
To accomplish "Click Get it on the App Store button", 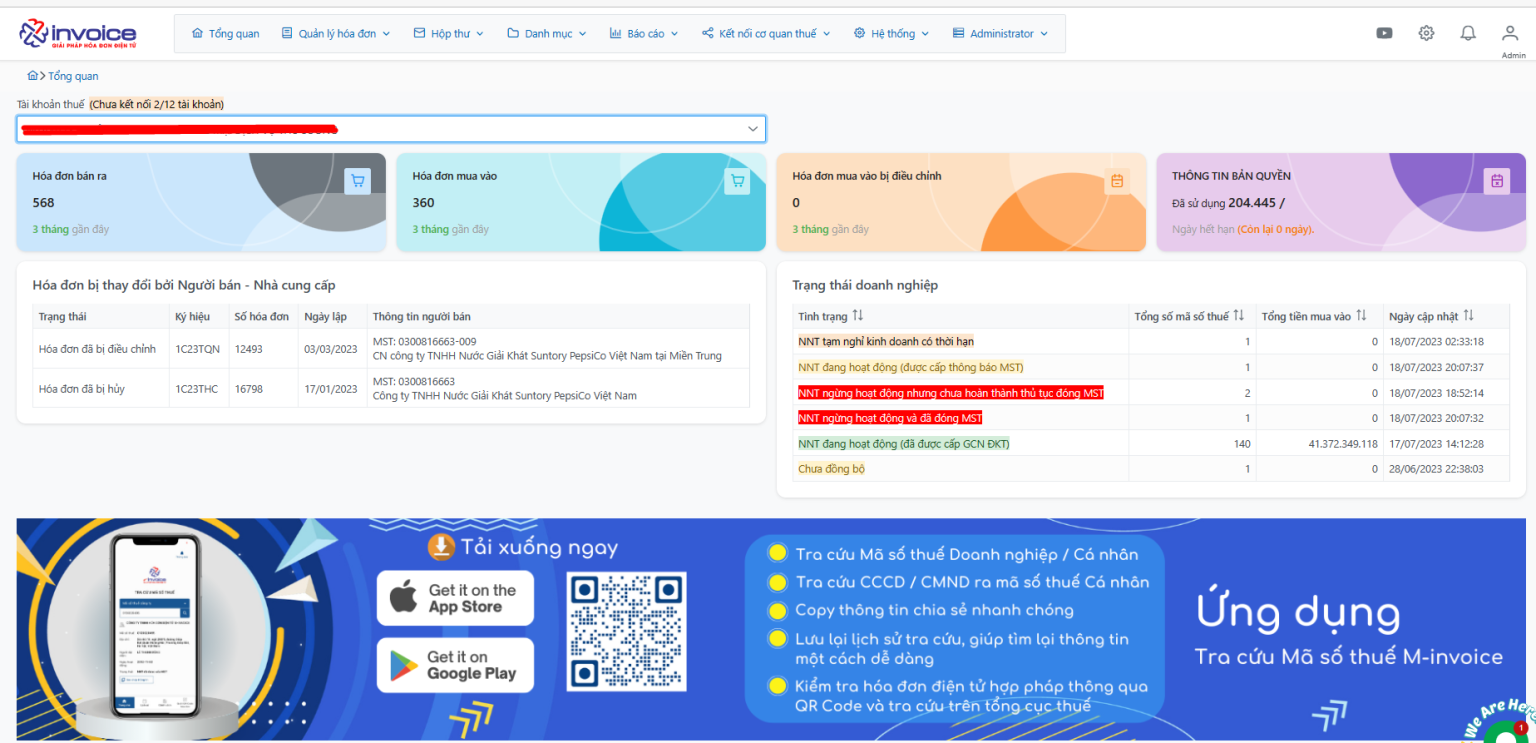I will coord(456,598).
